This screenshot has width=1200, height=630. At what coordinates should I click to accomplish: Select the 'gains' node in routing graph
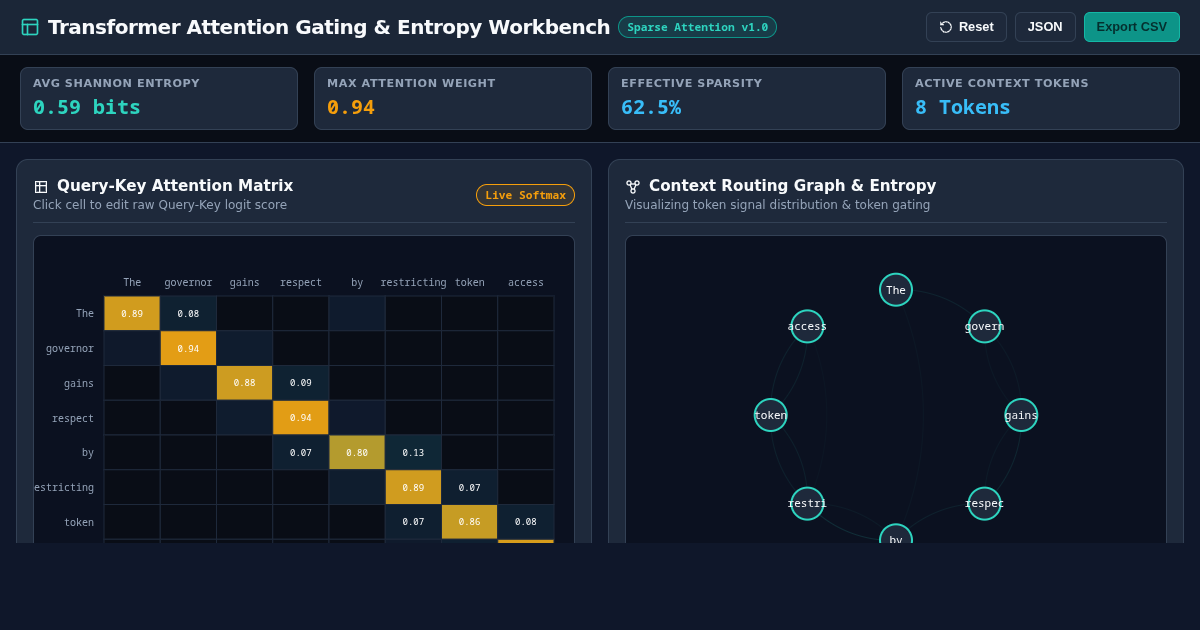[x=1021, y=415]
